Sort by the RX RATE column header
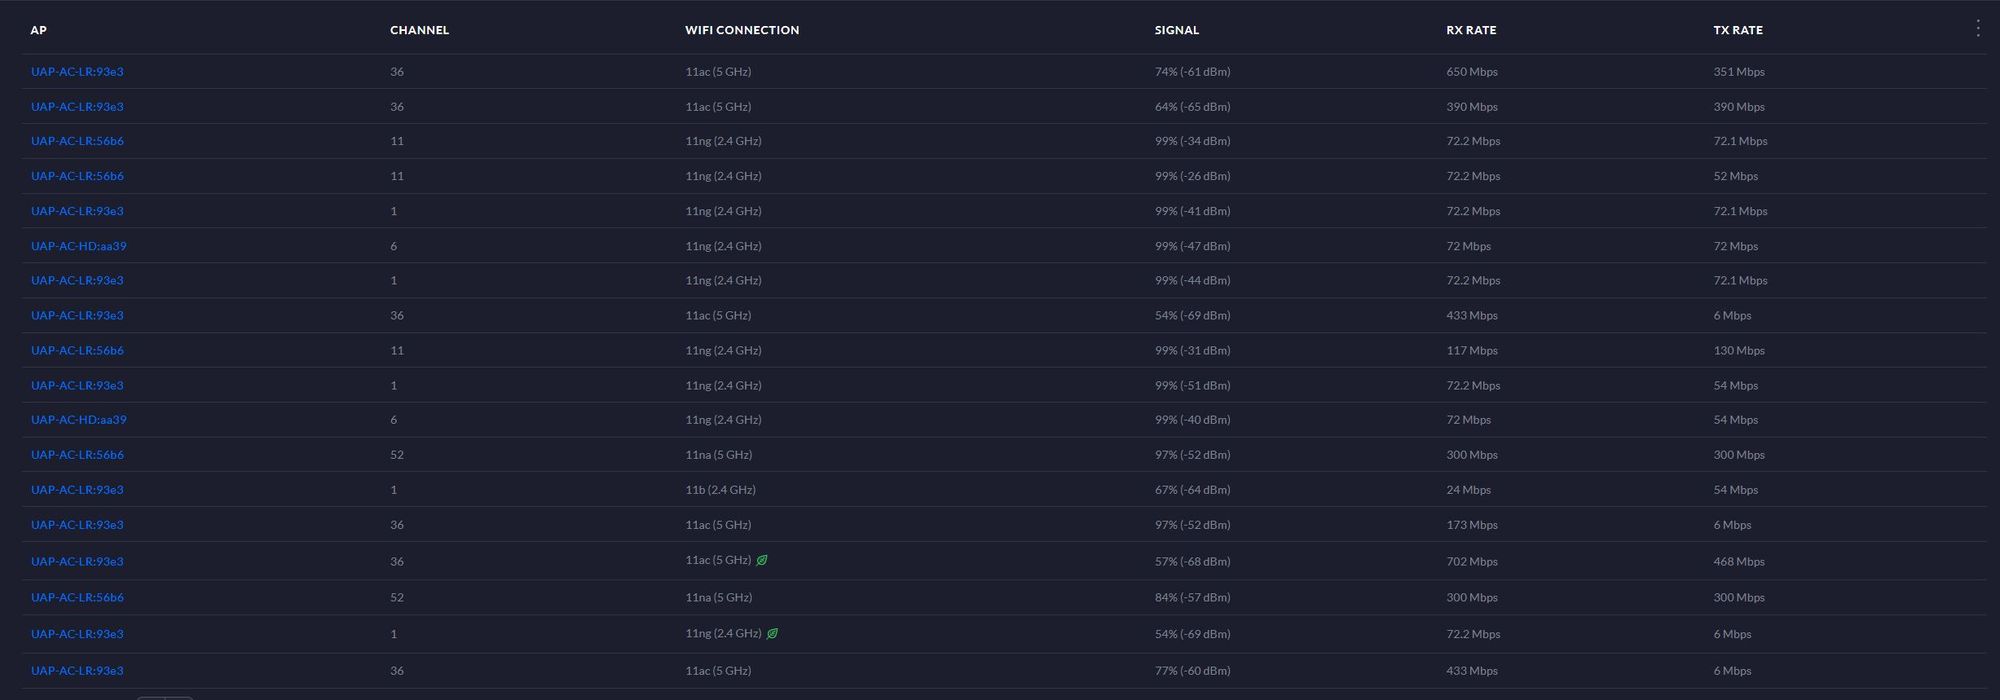 coord(1471,30)
